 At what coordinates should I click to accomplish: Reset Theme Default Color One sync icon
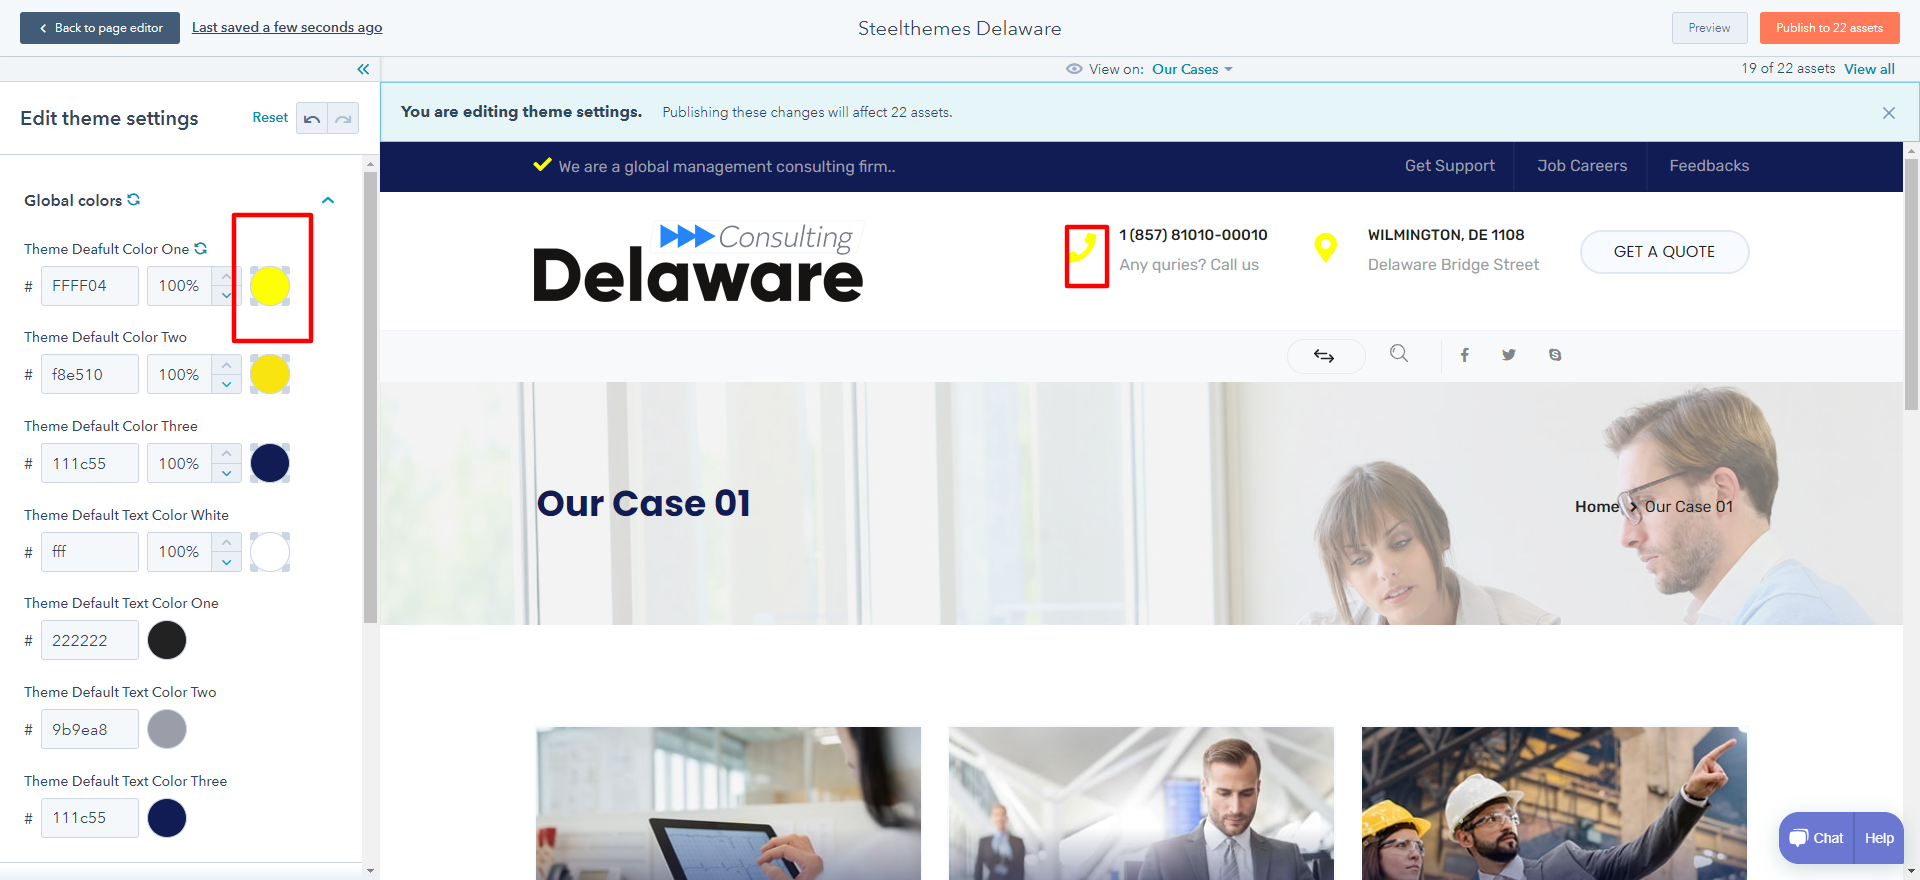[201, 248]
